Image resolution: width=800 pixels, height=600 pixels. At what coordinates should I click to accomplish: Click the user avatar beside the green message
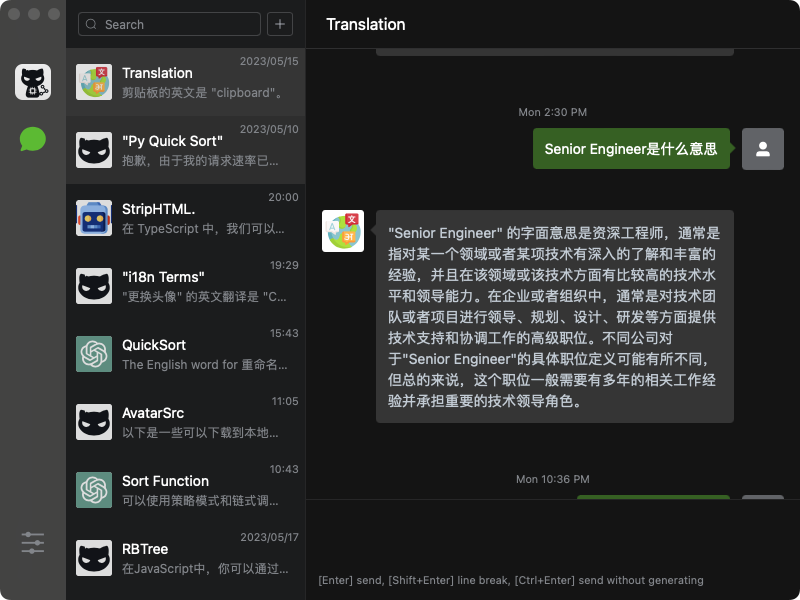pos(763,148)
